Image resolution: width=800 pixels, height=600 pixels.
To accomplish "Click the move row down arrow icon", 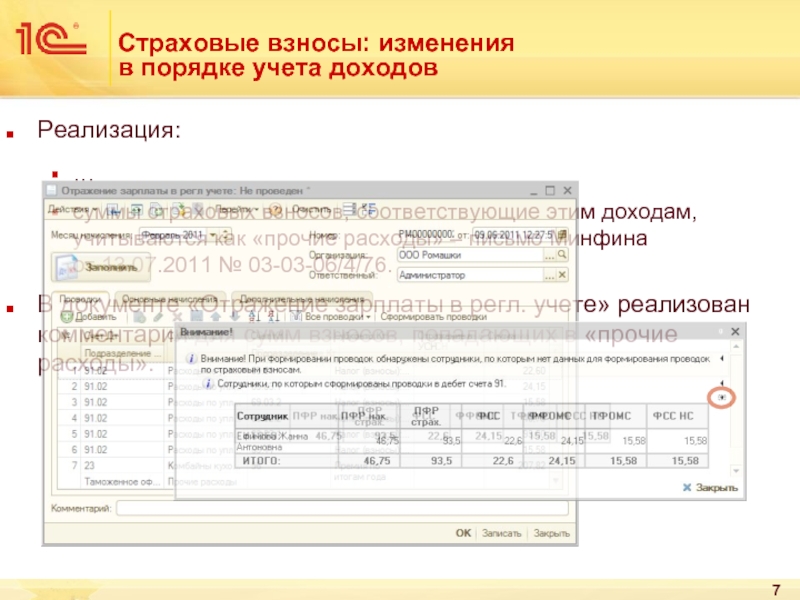I will click(x=234, y=317).
